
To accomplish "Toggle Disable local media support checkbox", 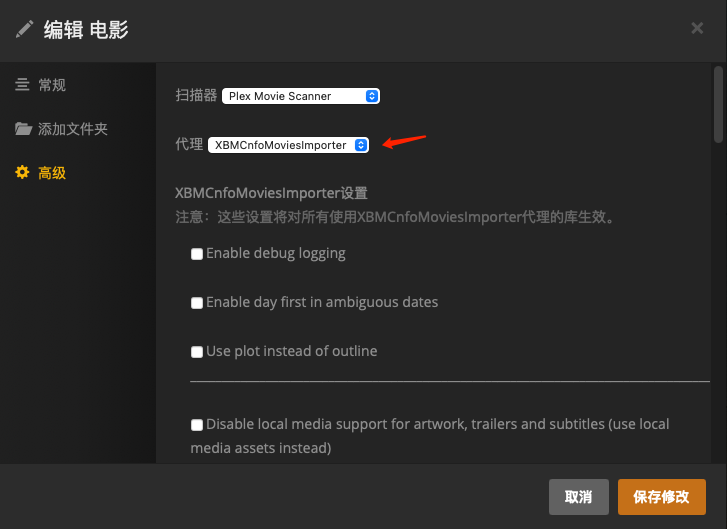I will click(197, 425).
